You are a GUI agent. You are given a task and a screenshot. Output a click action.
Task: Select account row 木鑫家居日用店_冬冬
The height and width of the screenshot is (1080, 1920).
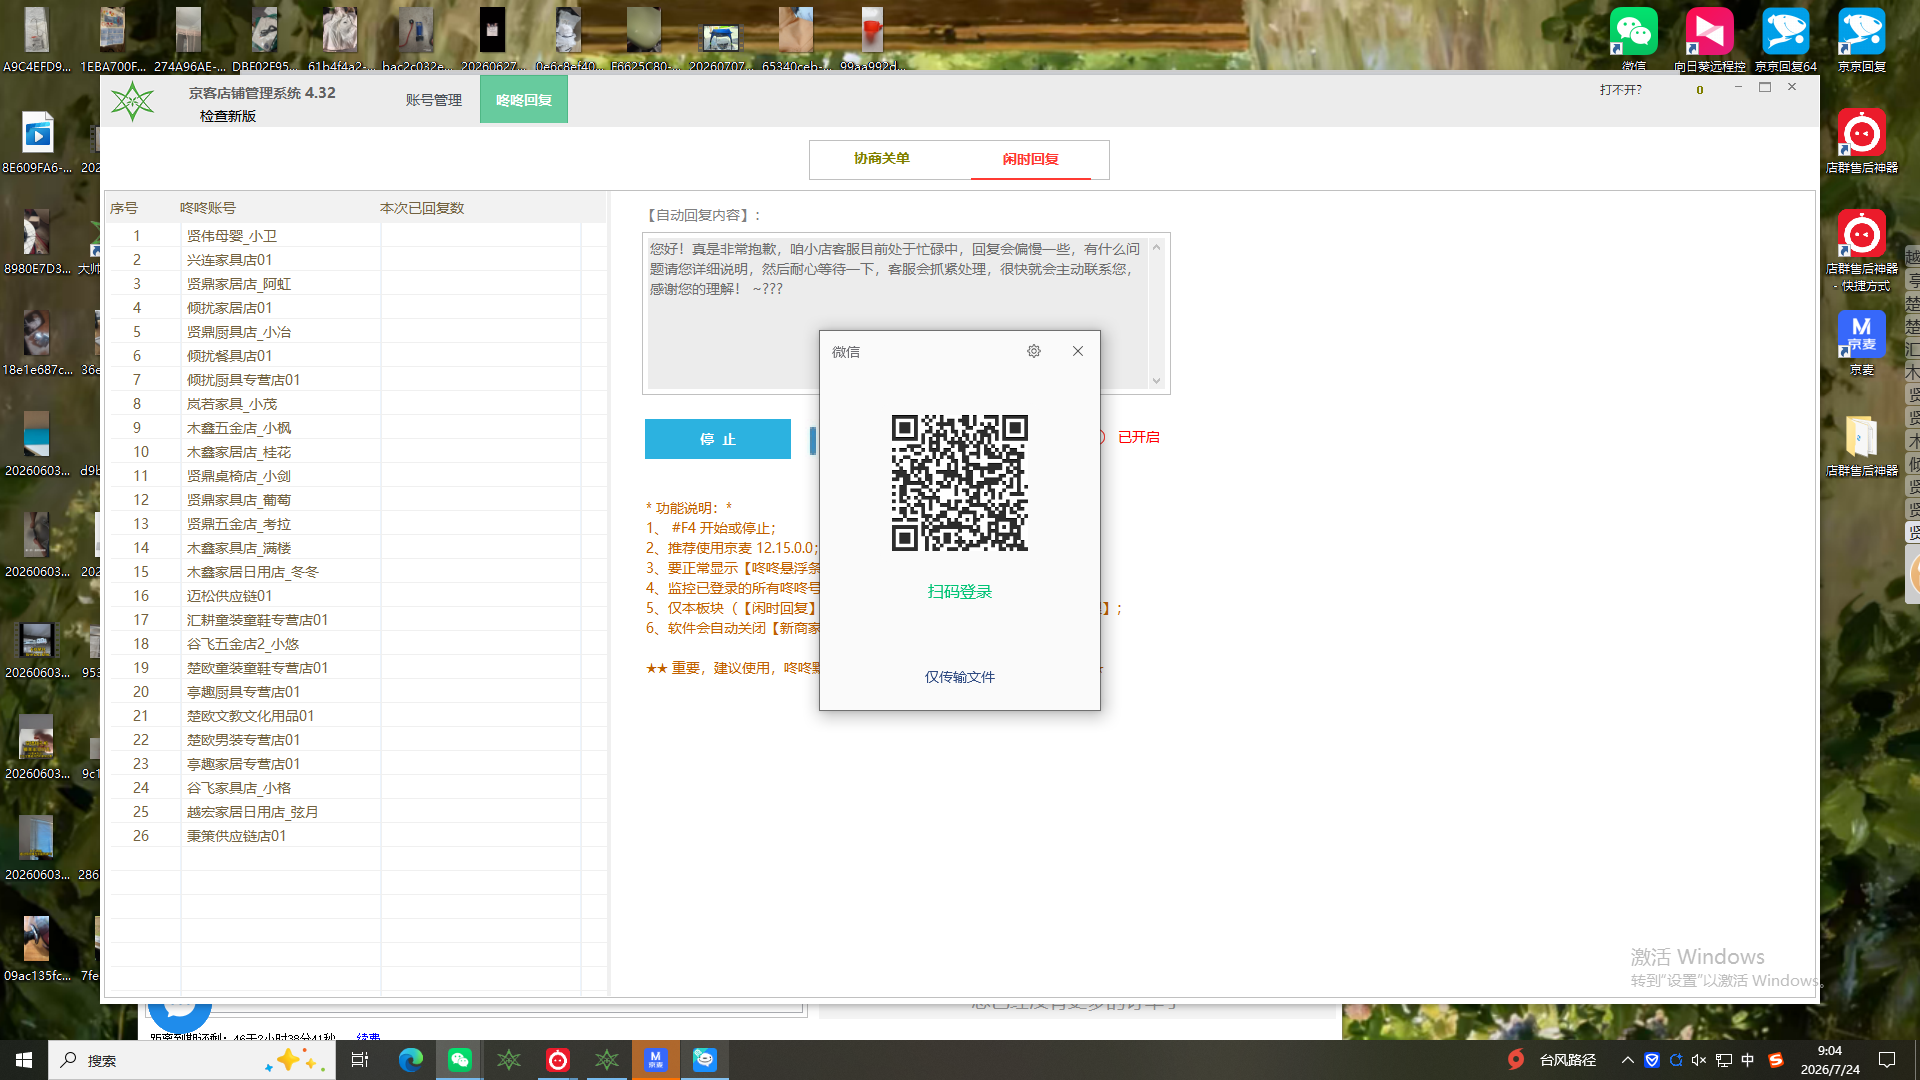356,572
